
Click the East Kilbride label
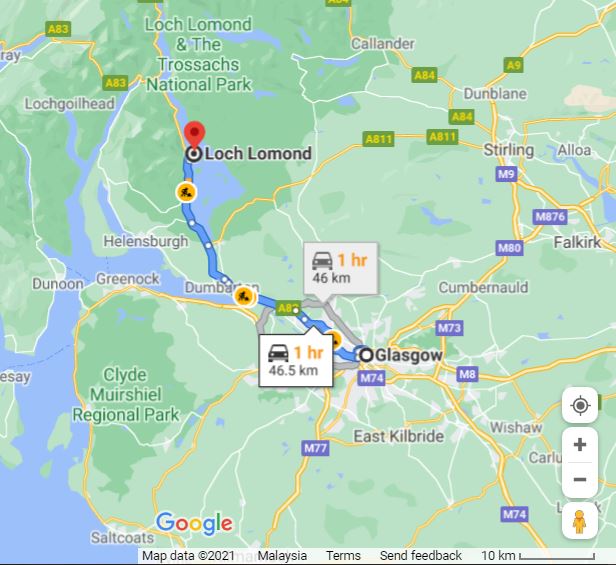click(x=399, y=436)
